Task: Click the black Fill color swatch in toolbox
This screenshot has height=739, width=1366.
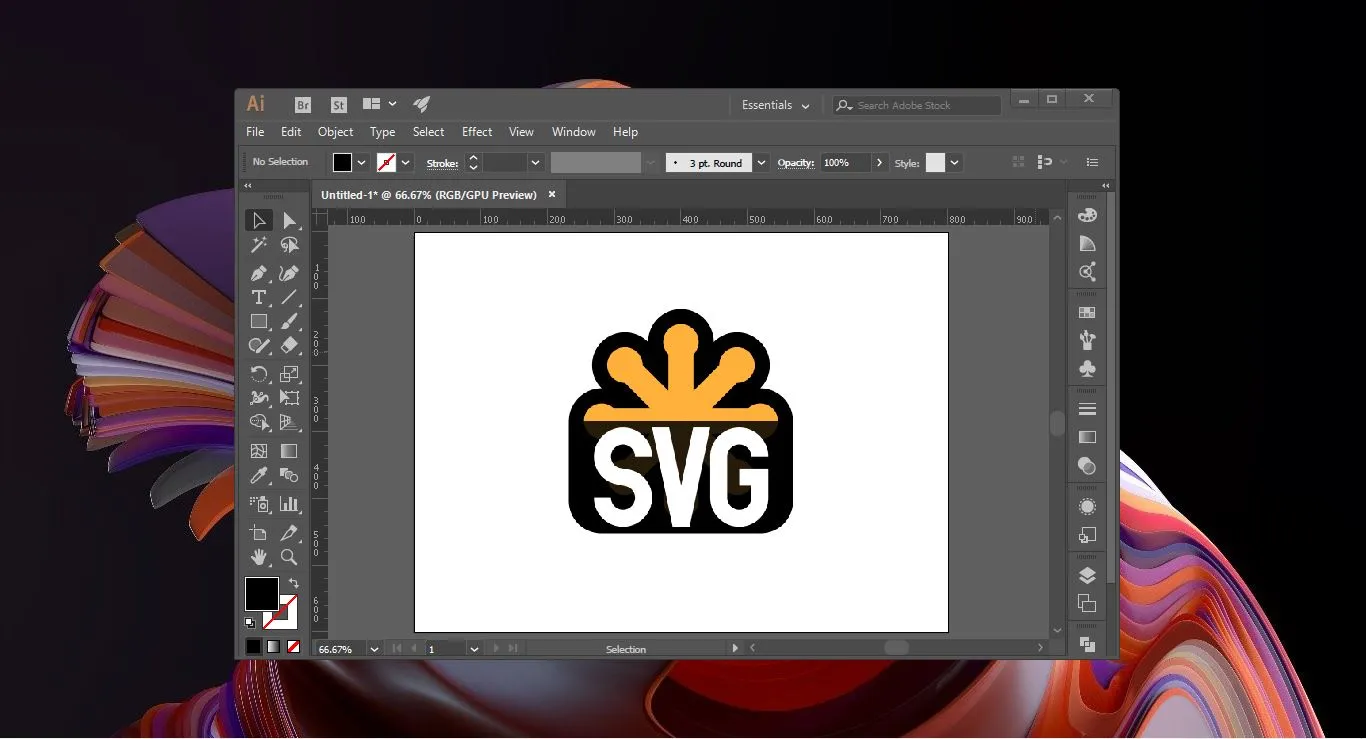Action: point(261,593)
